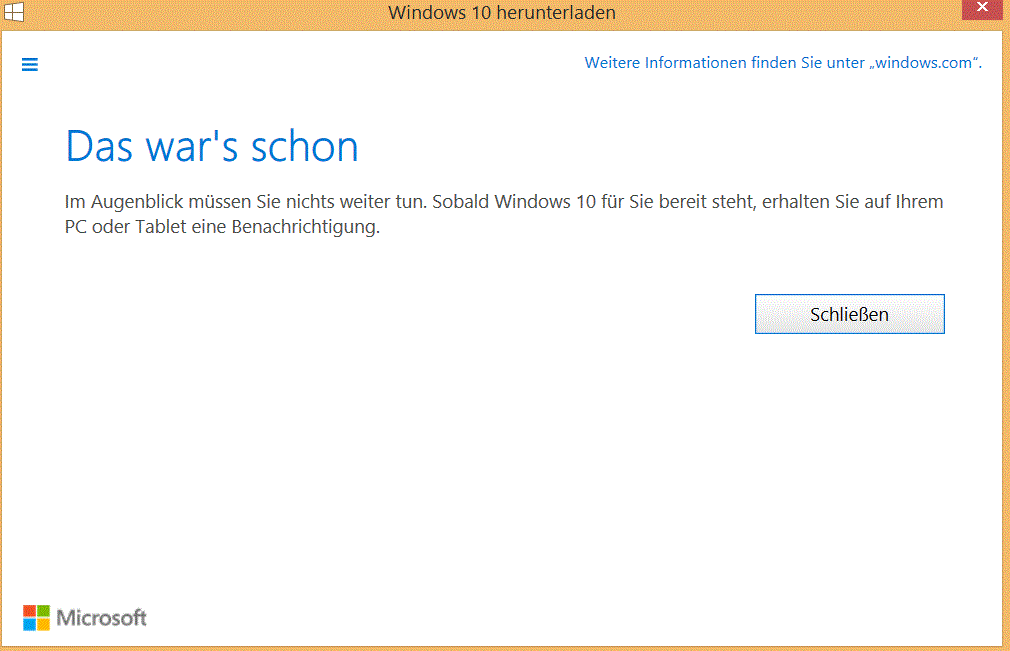The width and height of the screenshot is (1010, 651).
Task: Click the Schließen button
Action: (850, 314)
